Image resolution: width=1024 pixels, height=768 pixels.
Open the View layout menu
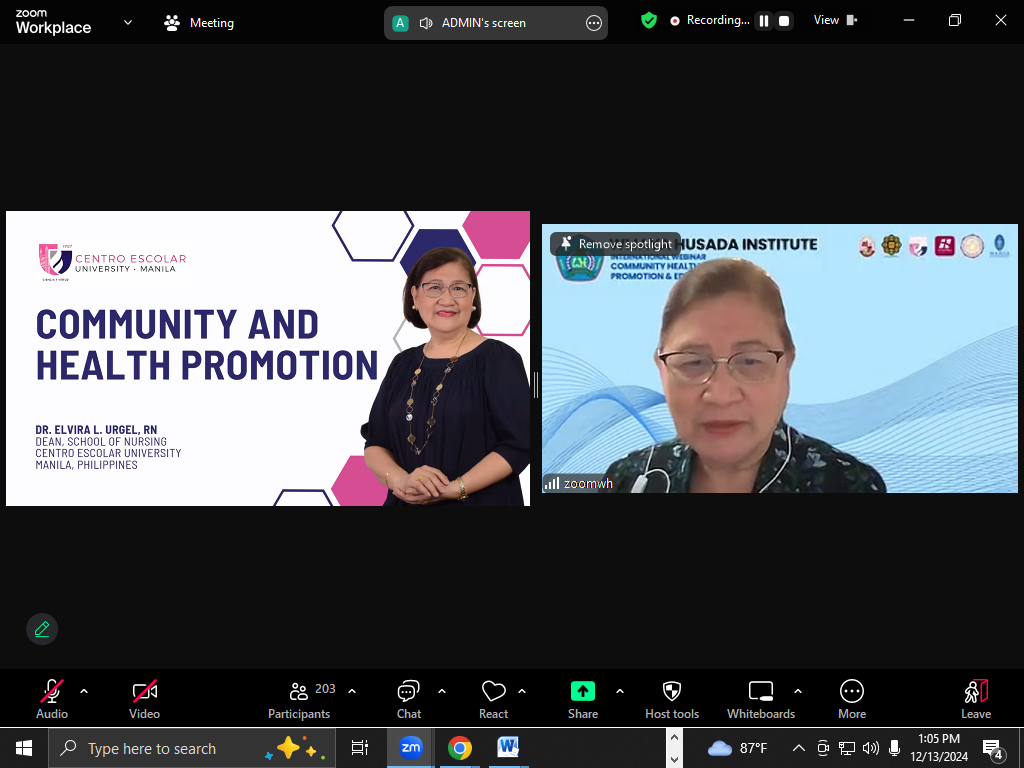(x=835, y=20)
